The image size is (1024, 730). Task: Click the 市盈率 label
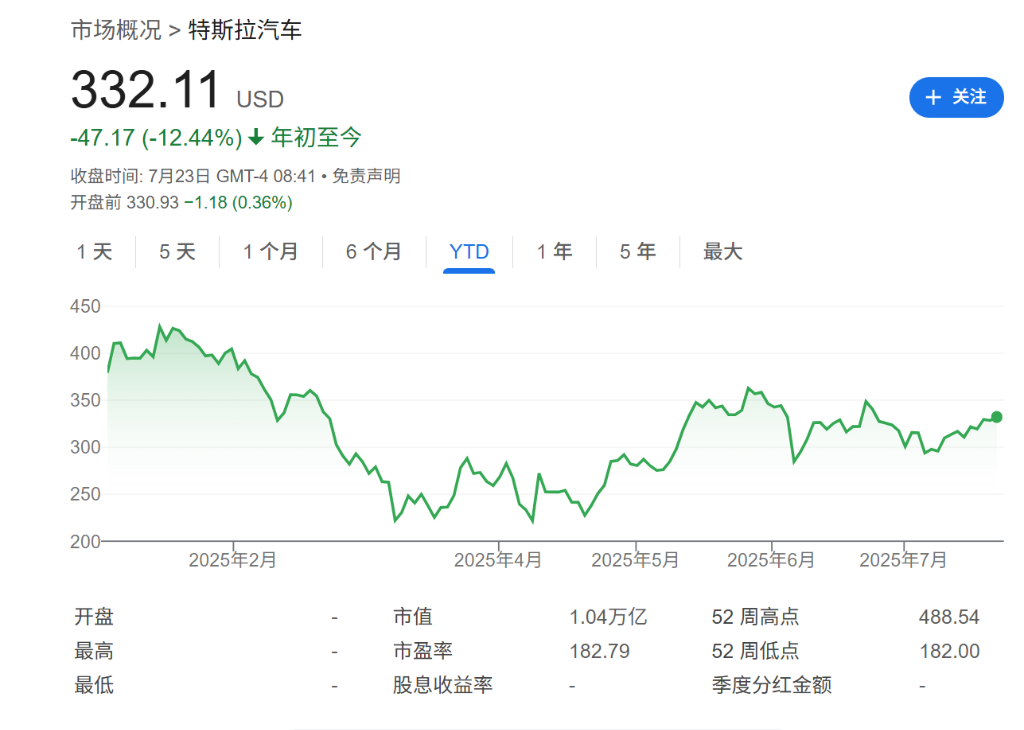pos(423,651)
